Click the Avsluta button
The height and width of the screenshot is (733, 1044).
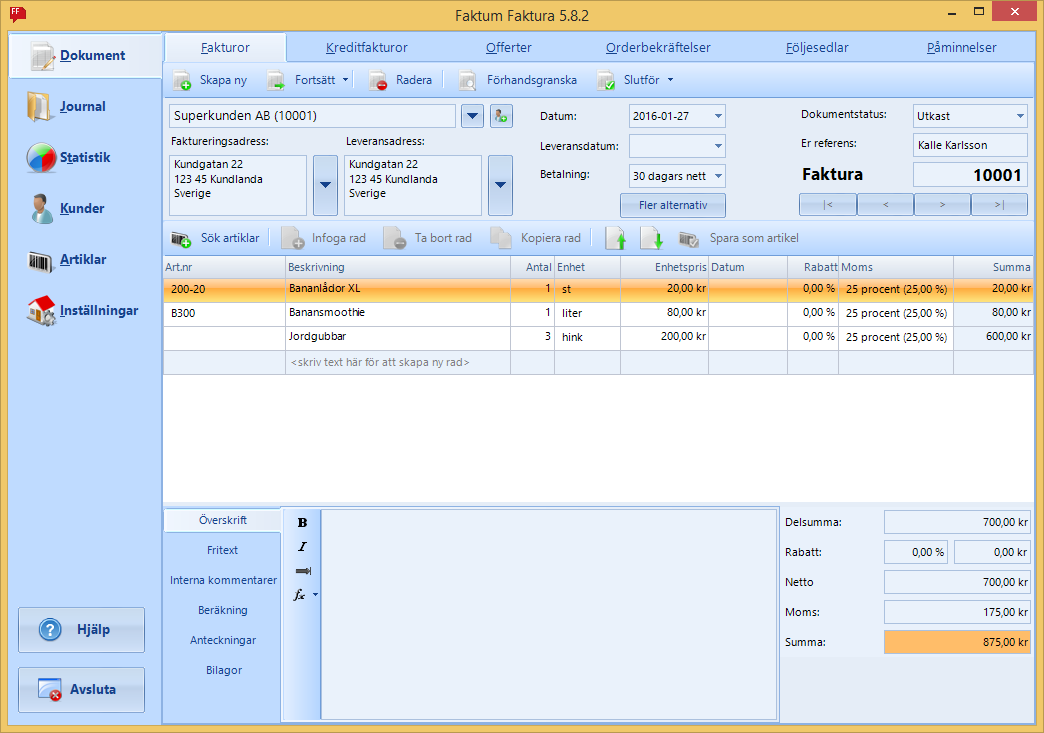81,690
